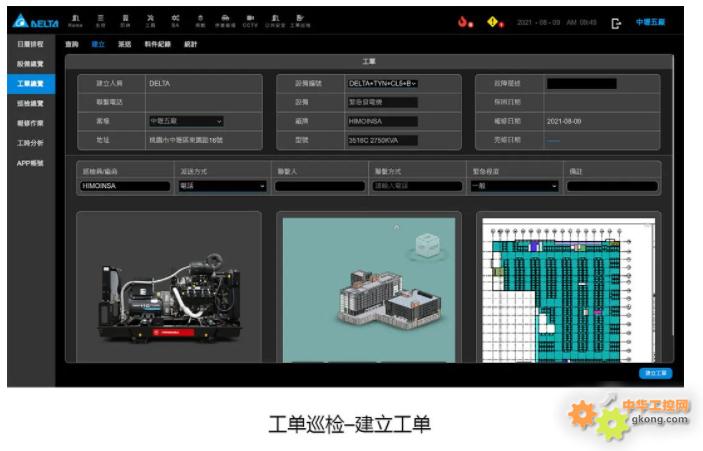
Task: Click the red fire alarm icon
Action: [x=463, y=22]
